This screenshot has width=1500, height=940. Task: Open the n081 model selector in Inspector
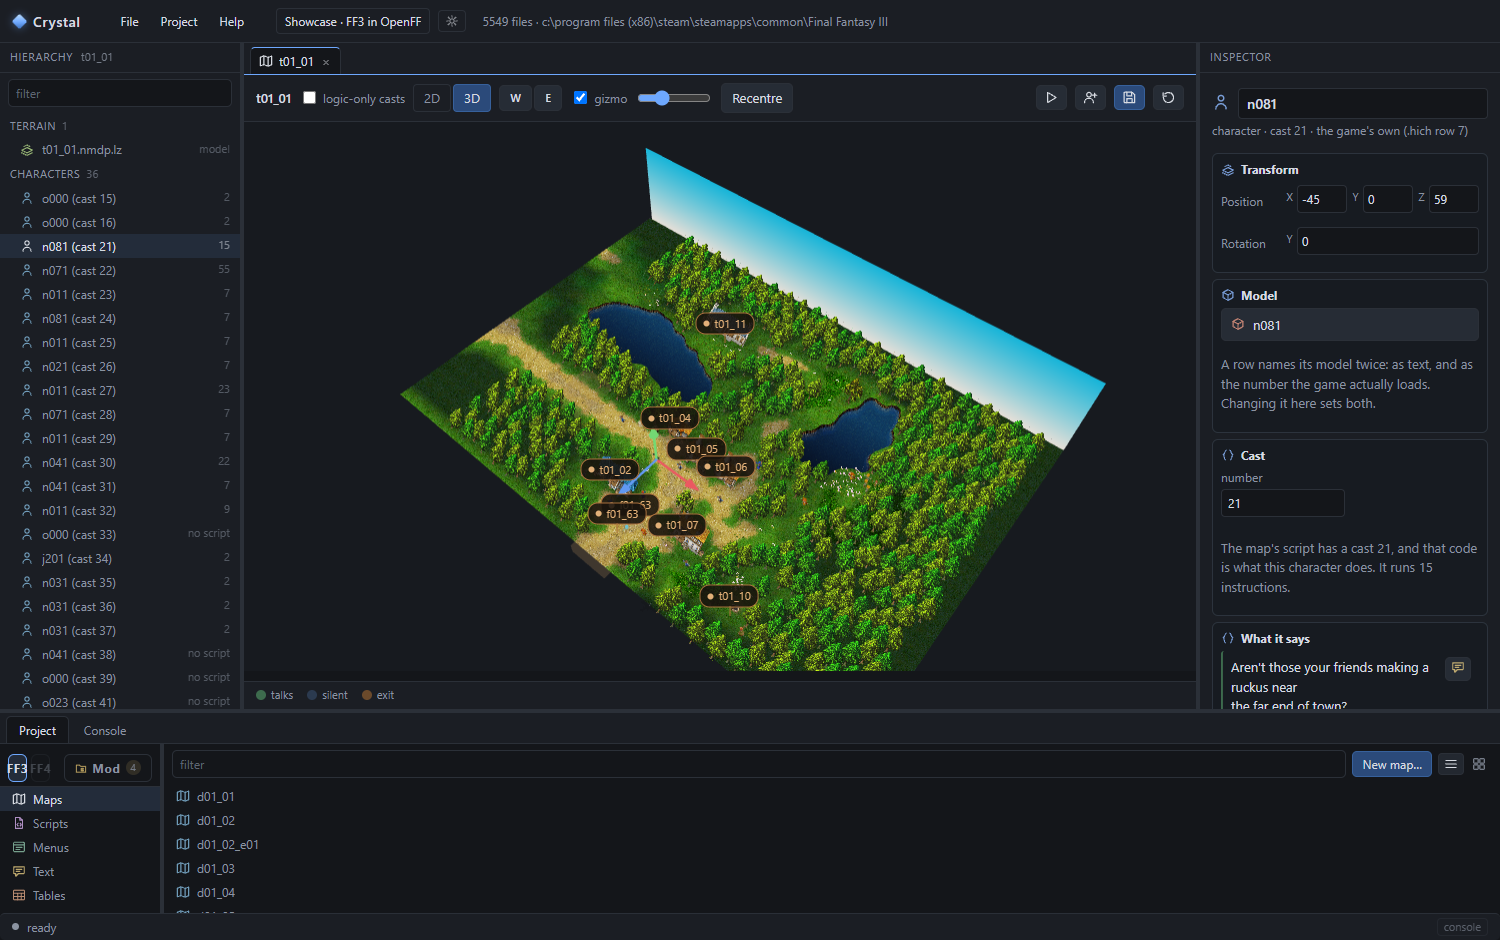[x=1350, y=325]
